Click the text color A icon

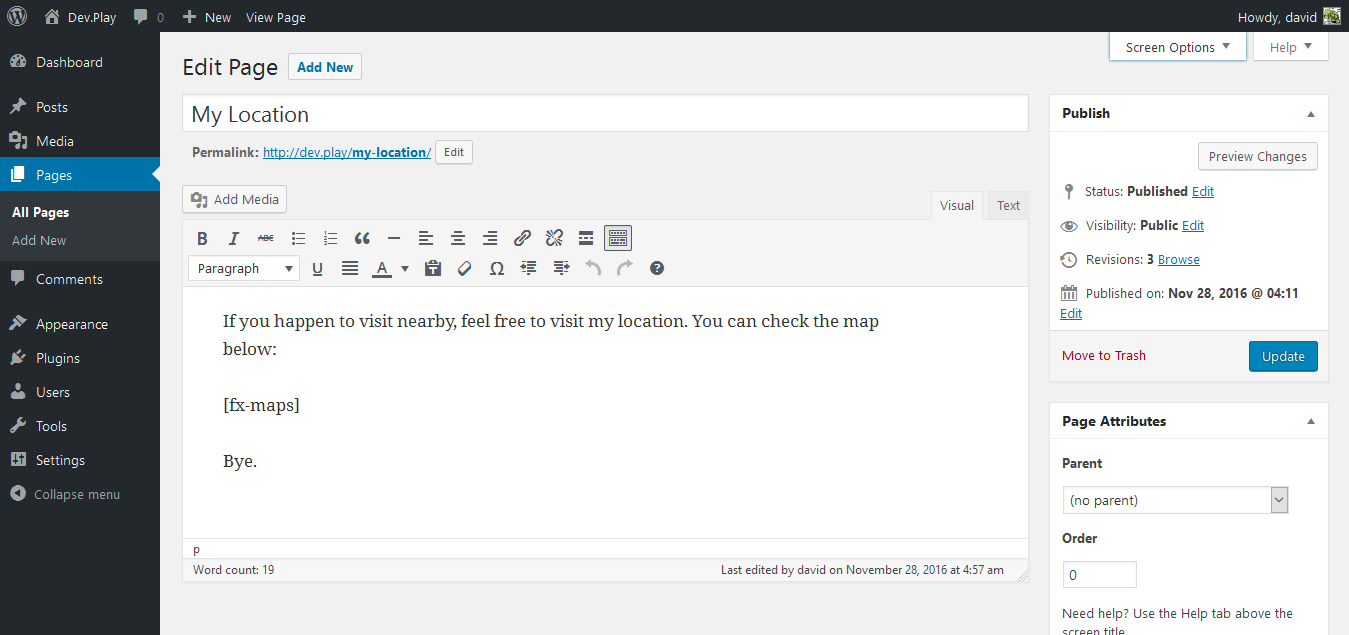click(x=382, y=268)
